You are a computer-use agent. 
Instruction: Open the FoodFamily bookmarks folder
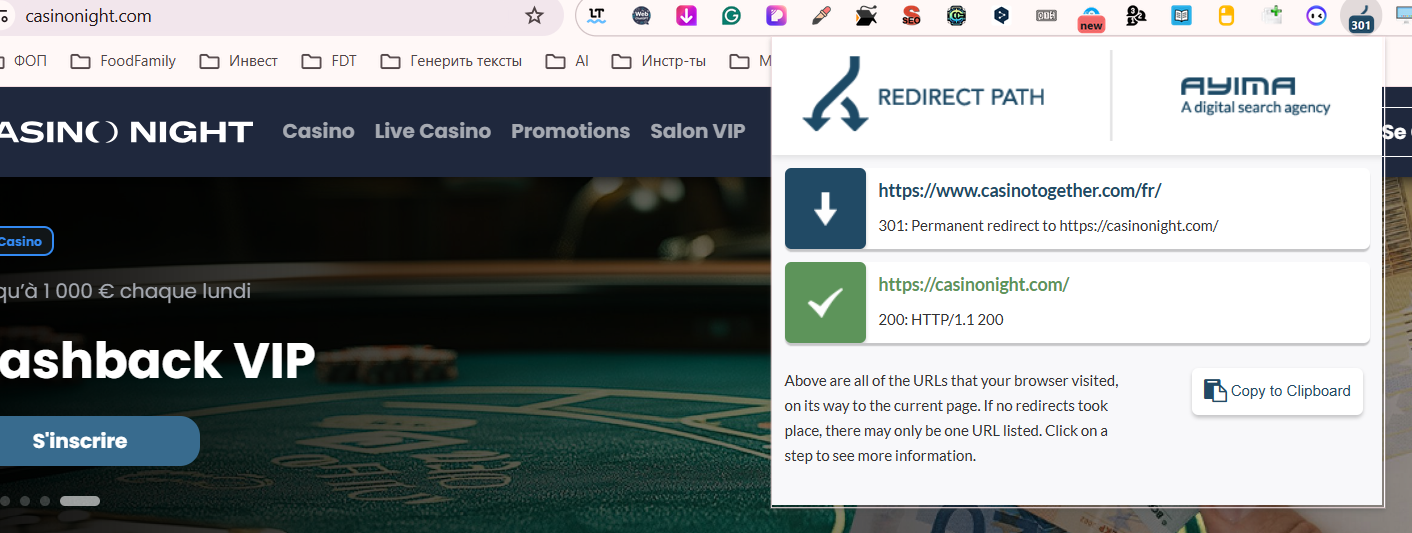(x=123, y=61)
